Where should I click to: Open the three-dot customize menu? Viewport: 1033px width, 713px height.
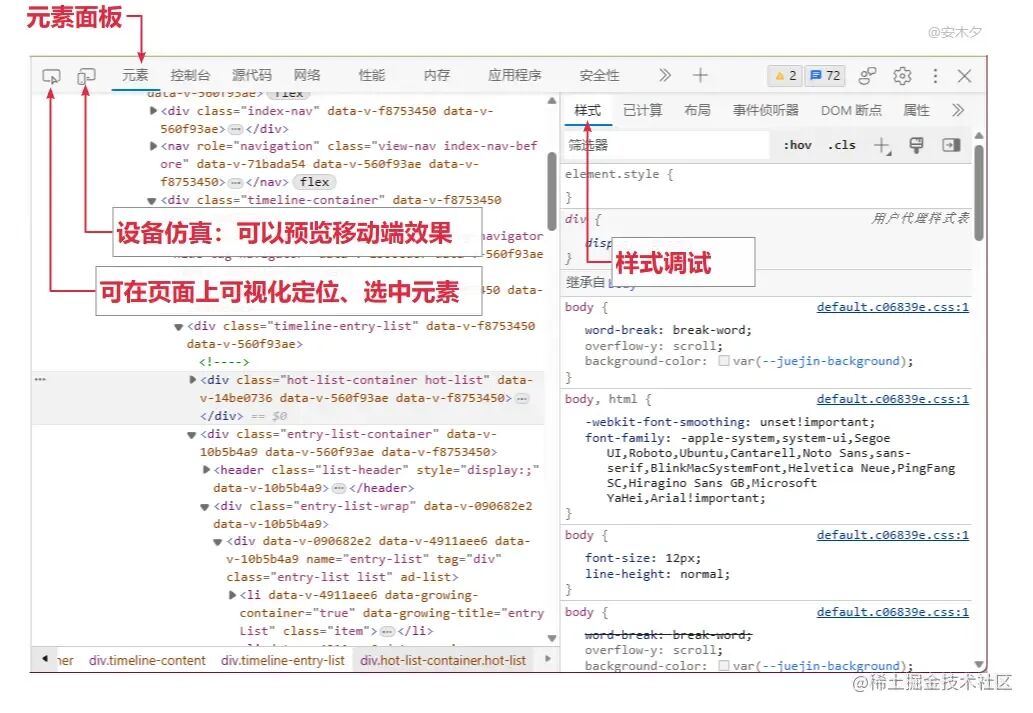pyautogui.click(x=935, y=76)
